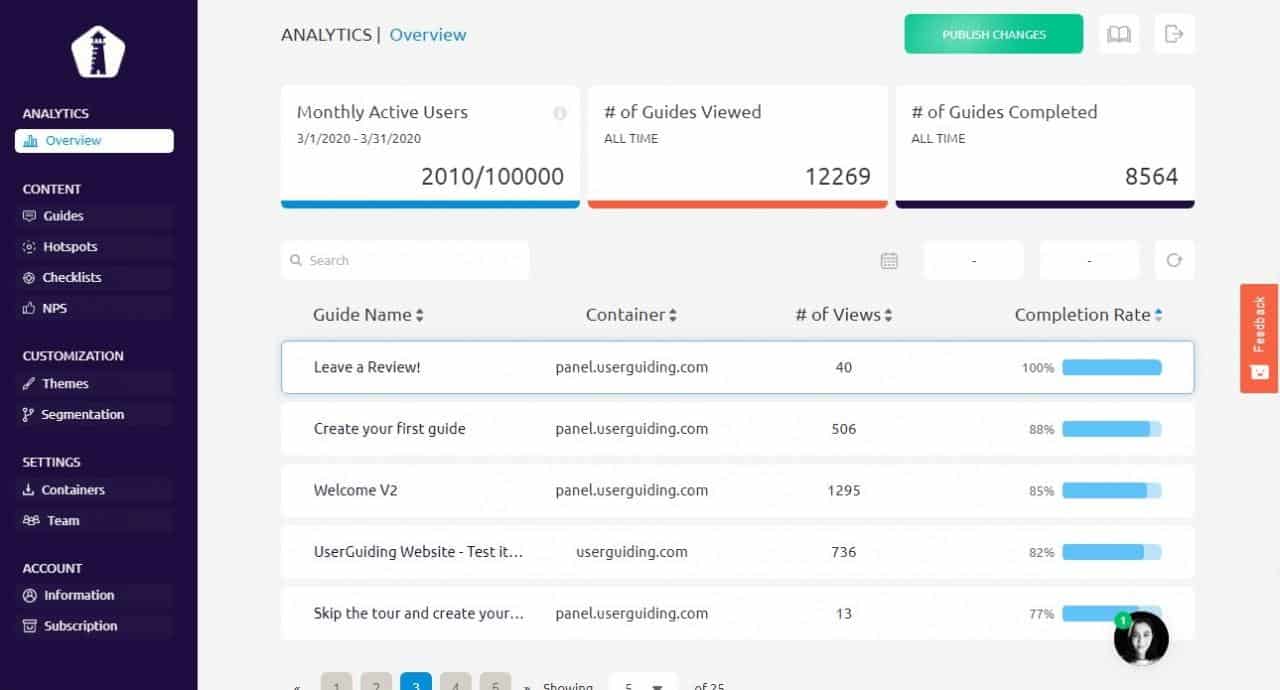Click the guide Search field
The width and height of the screenshot is (1280, 690).
[405, 261]
